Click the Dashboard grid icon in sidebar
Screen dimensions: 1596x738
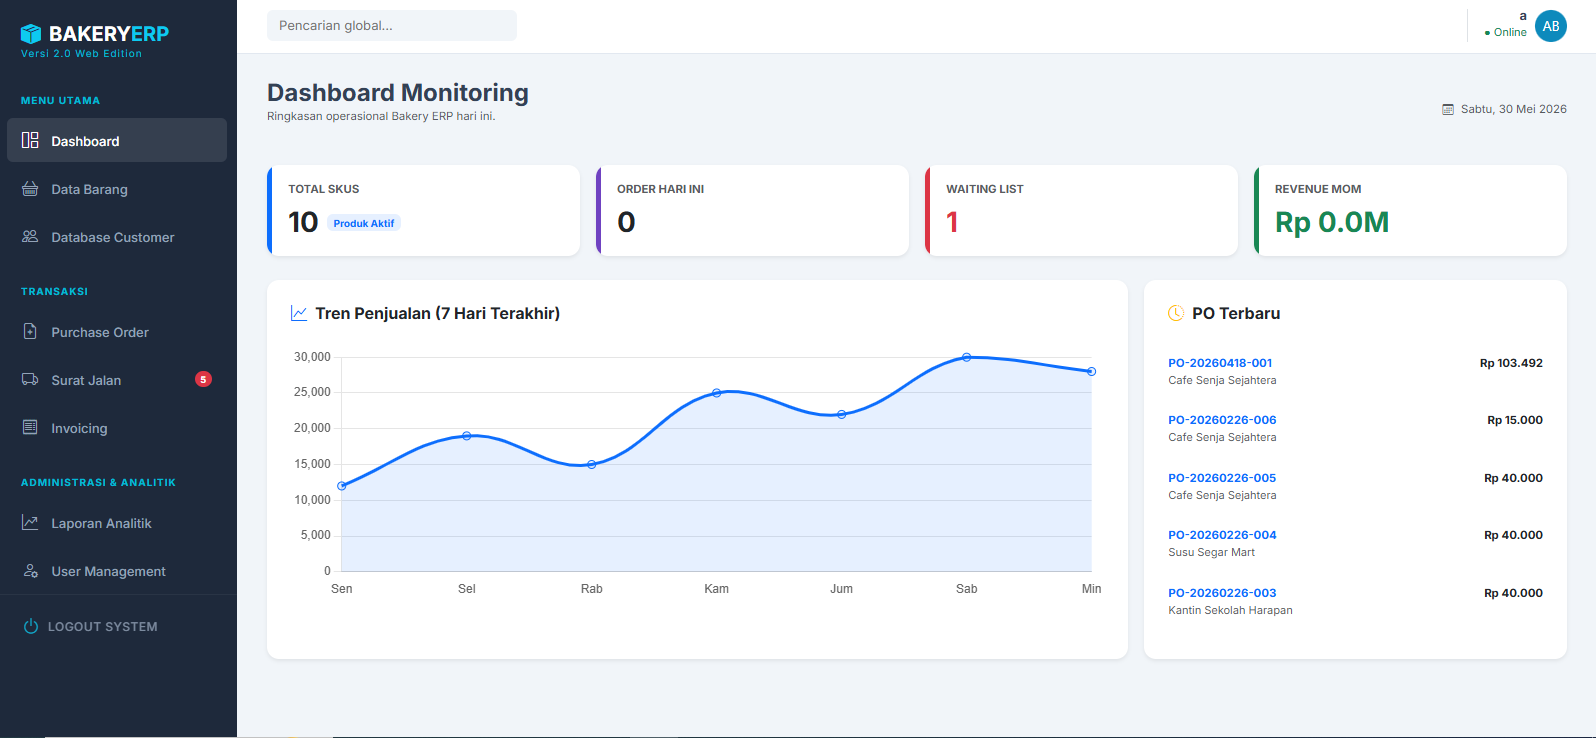(x=30, y=140)
